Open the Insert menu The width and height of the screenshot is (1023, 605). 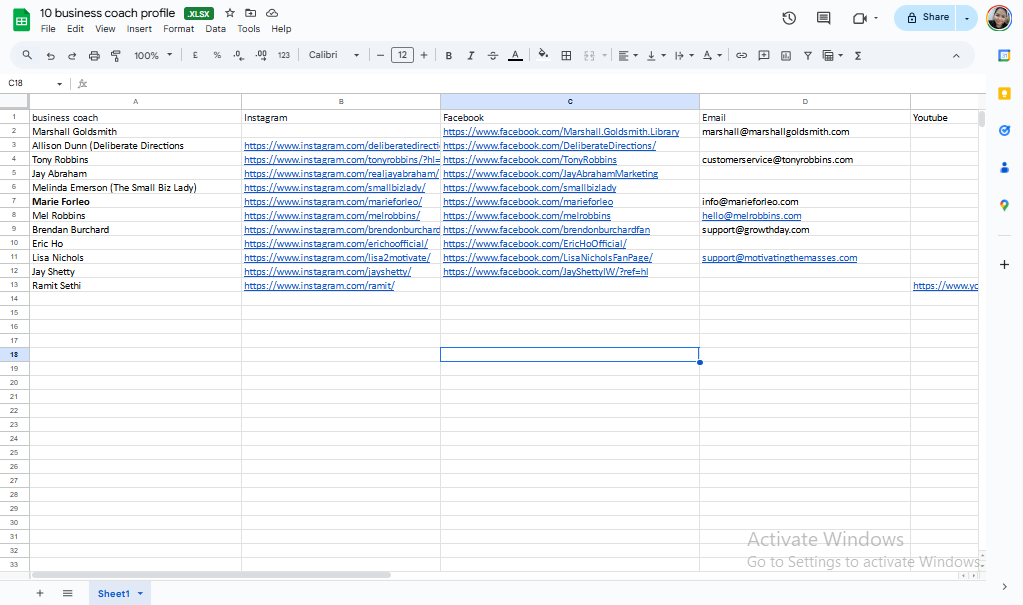[139, 29]
